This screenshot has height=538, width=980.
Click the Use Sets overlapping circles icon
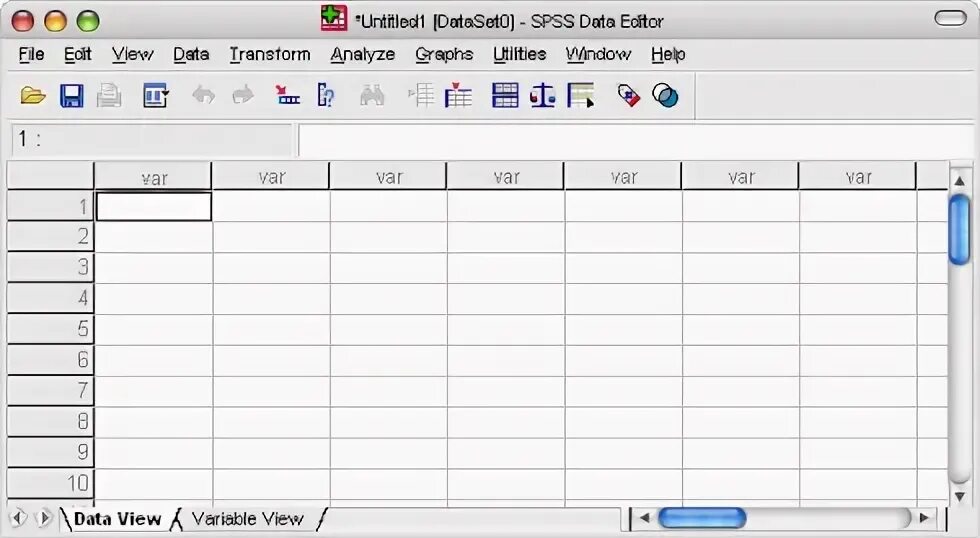(665, 96)
